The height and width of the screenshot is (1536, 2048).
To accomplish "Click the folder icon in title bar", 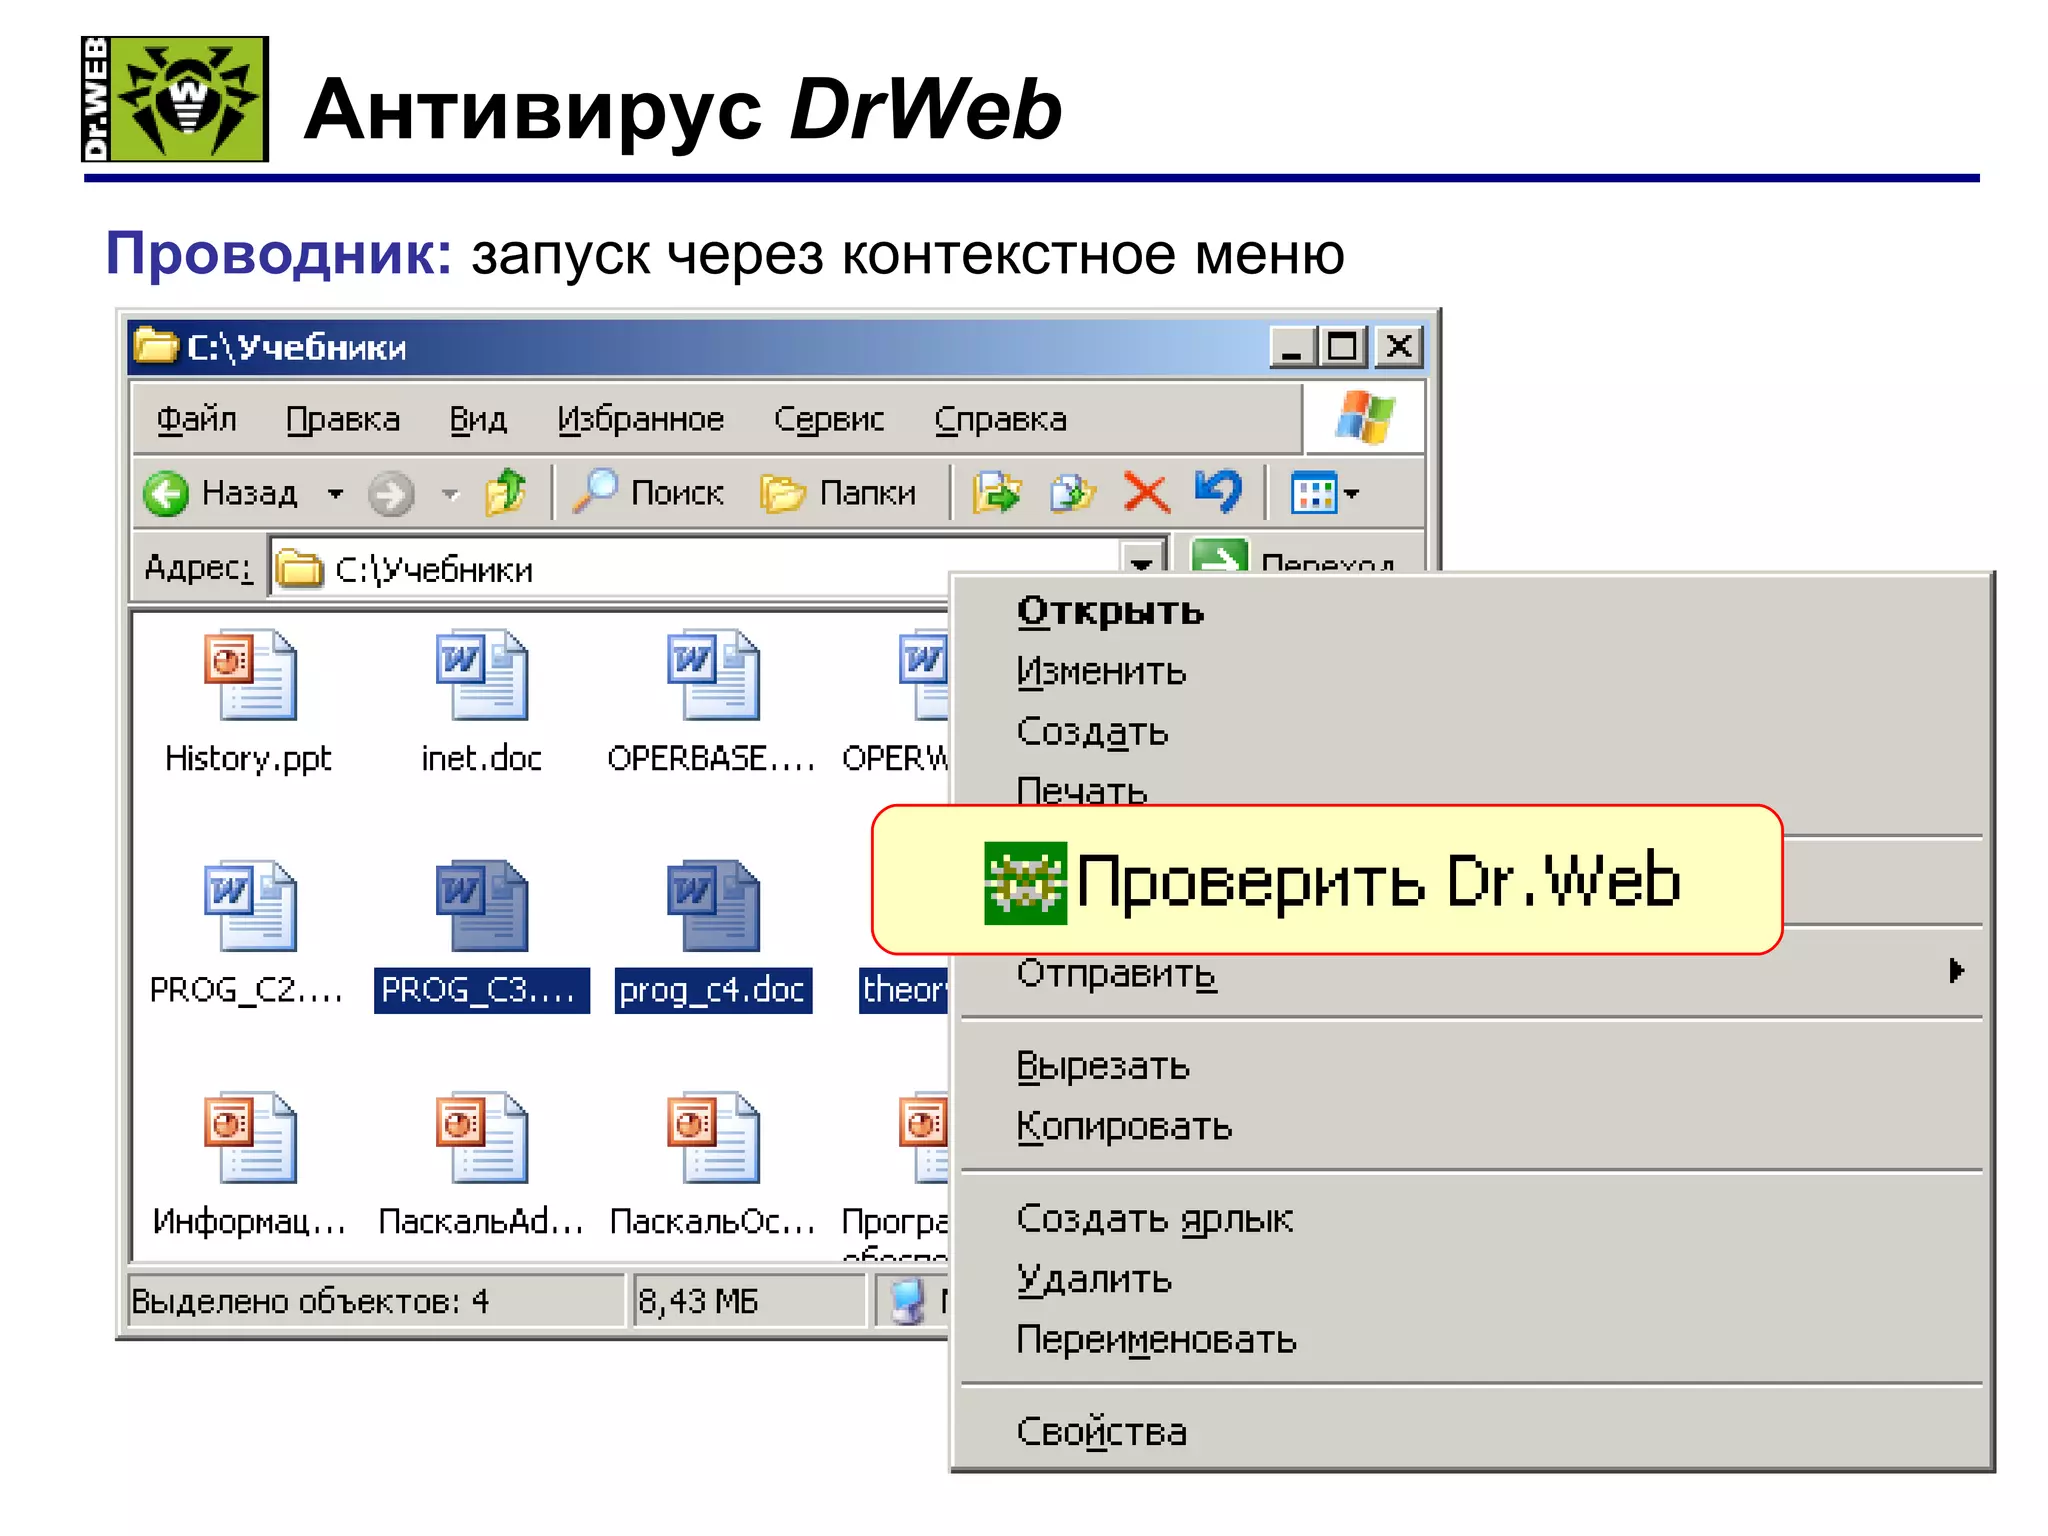I will pos(156,345).
